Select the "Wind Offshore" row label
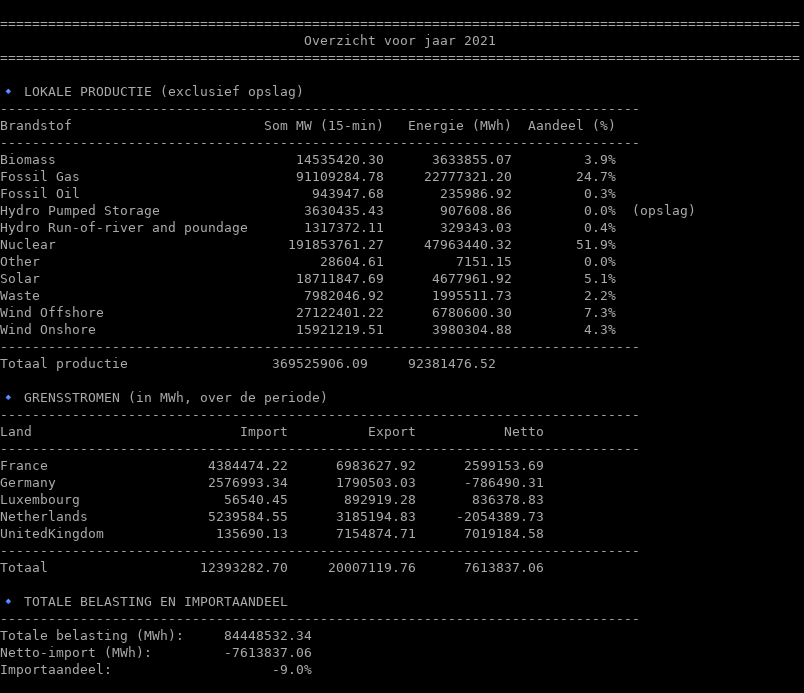This screenshot has width=804, height=693. tap(52, 313)
